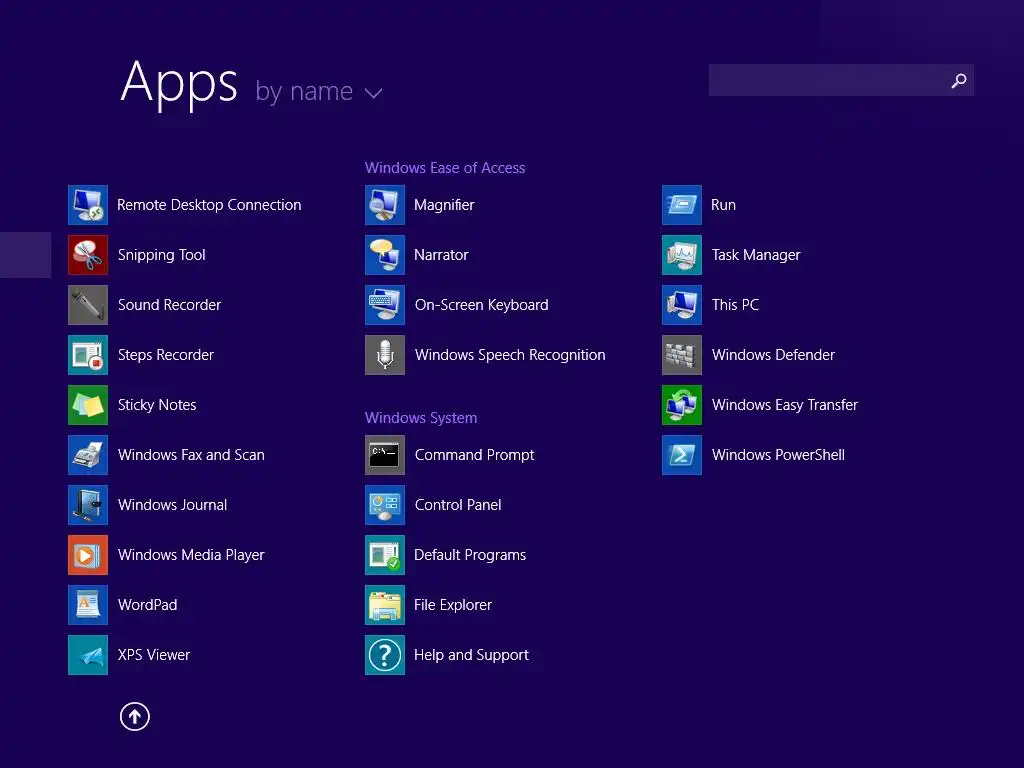The image size is (1024, 768).
Task: Click the 'This PC' label
Action: (735, 305)
